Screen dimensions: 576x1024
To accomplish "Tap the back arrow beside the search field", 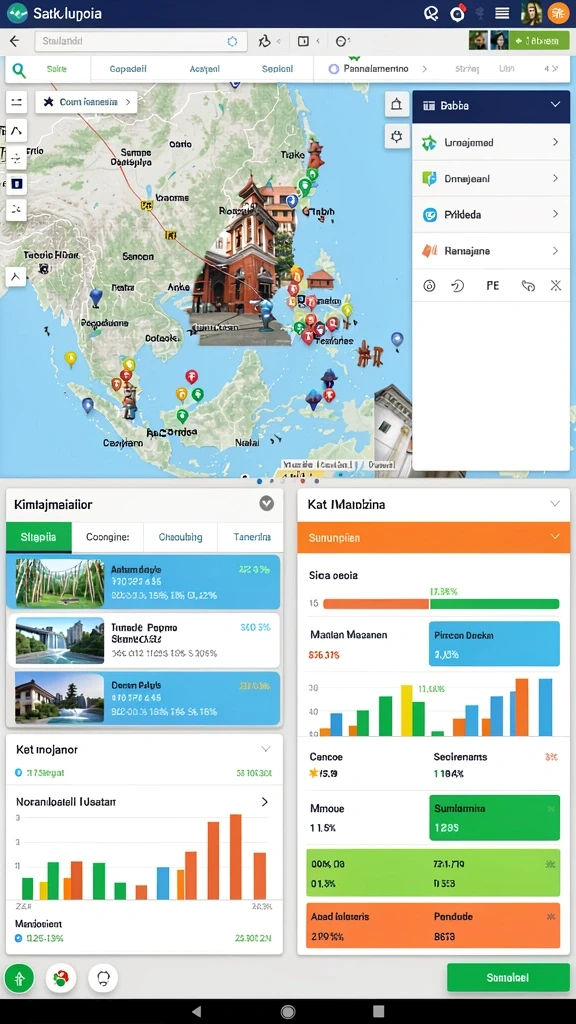I will (14, 41).
